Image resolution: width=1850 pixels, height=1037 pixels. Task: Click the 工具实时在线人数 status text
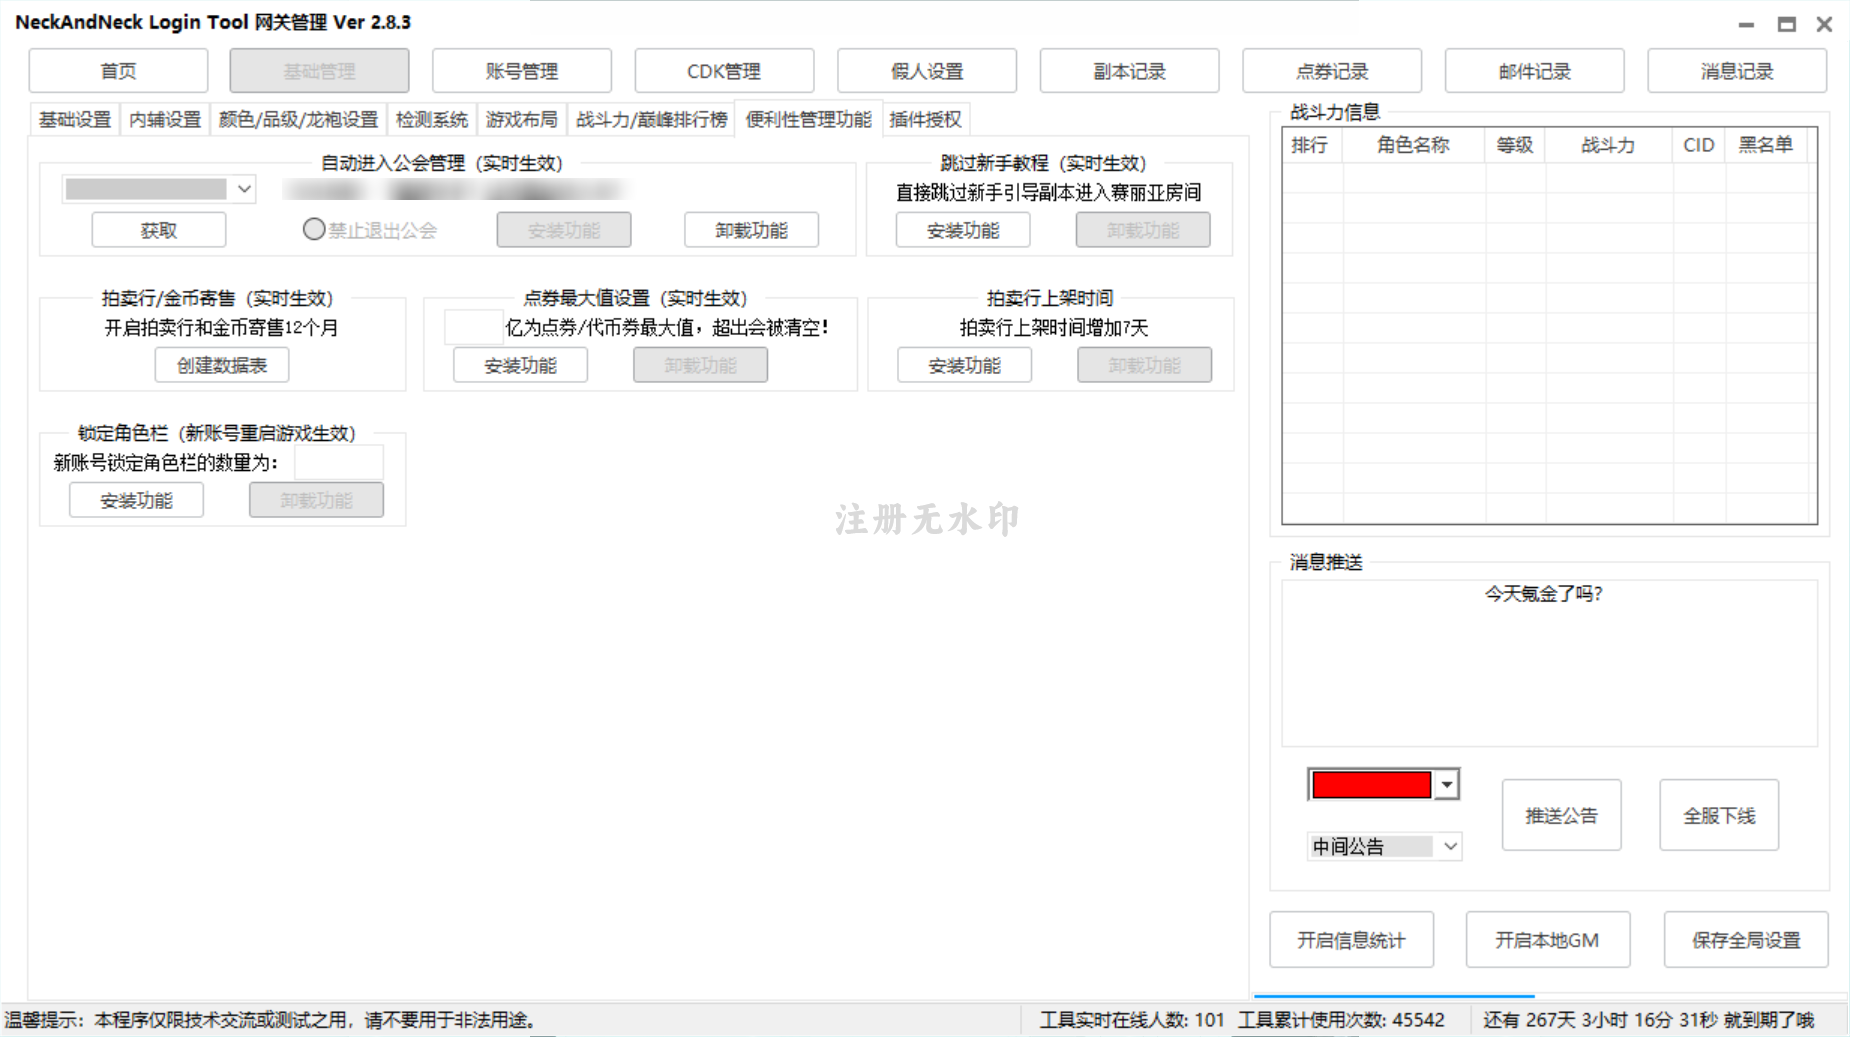point(1131,1020)
